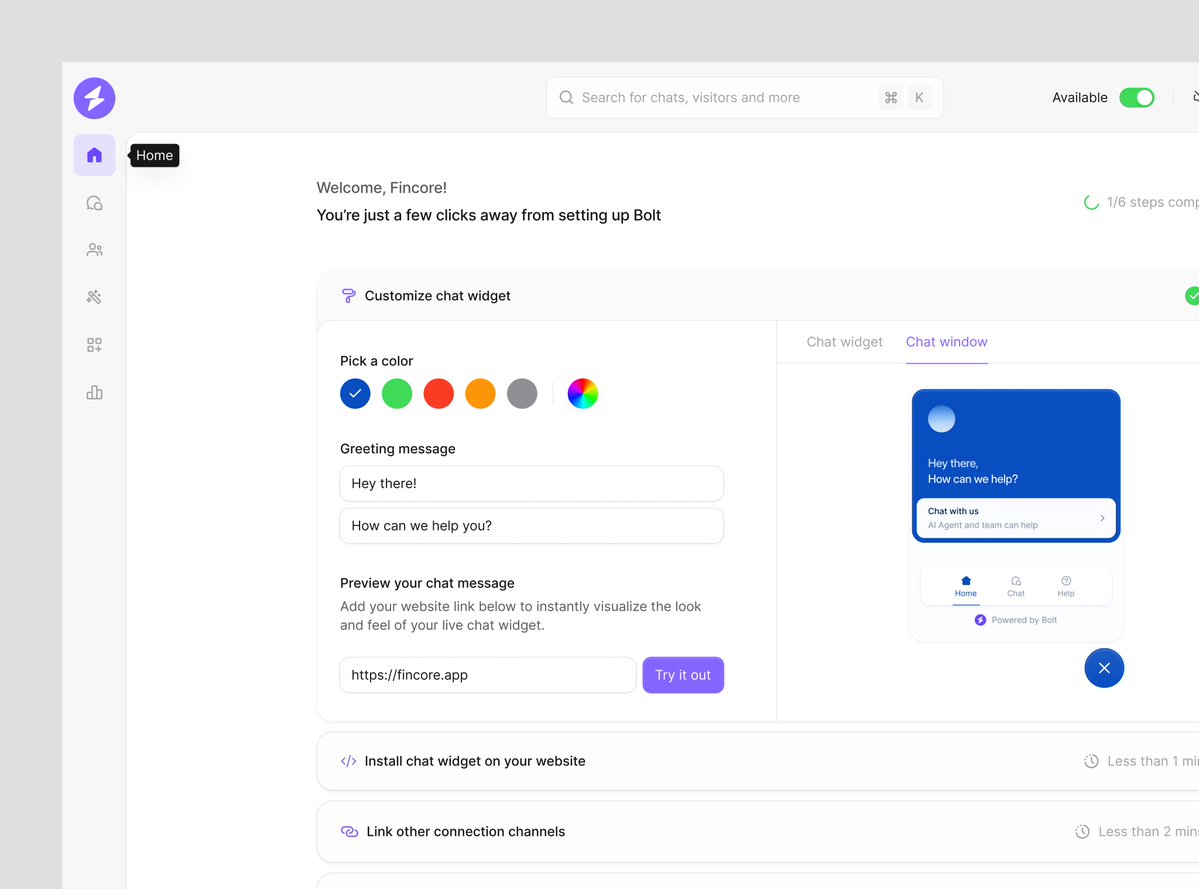Open the visitors people sidebar icon

coord(94,250)
